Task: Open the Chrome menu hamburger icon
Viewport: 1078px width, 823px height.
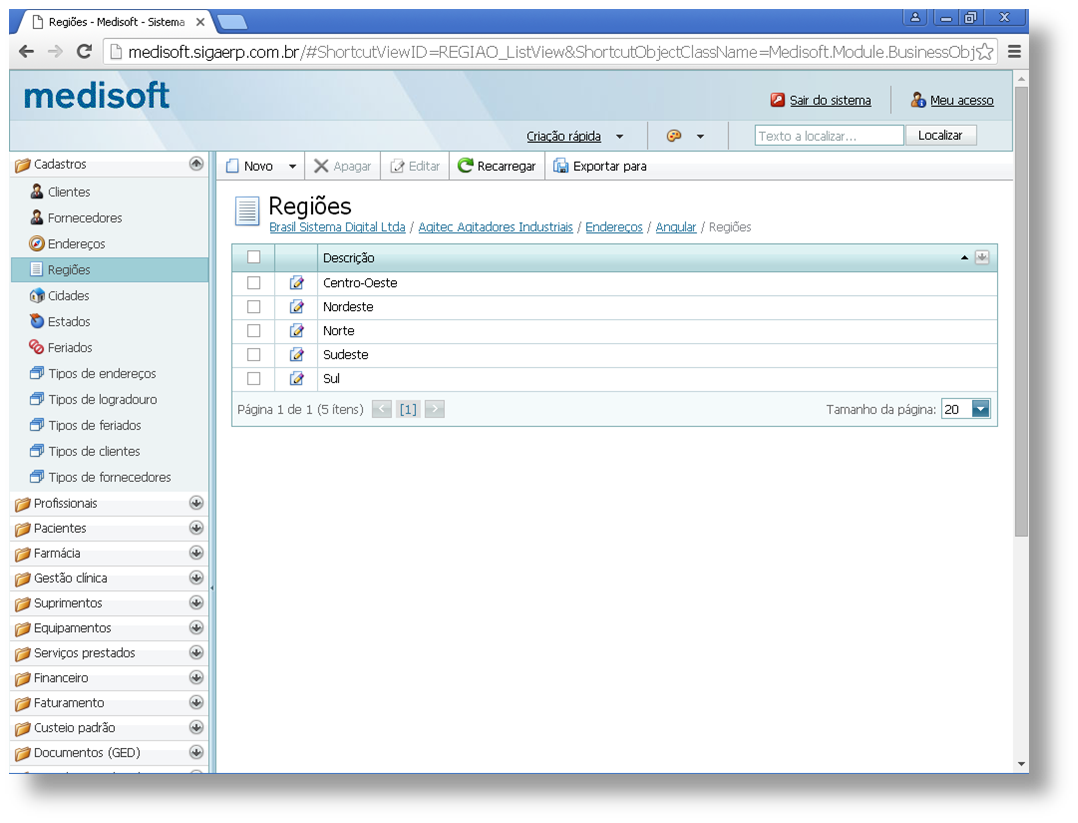Action: [1014, 52]
